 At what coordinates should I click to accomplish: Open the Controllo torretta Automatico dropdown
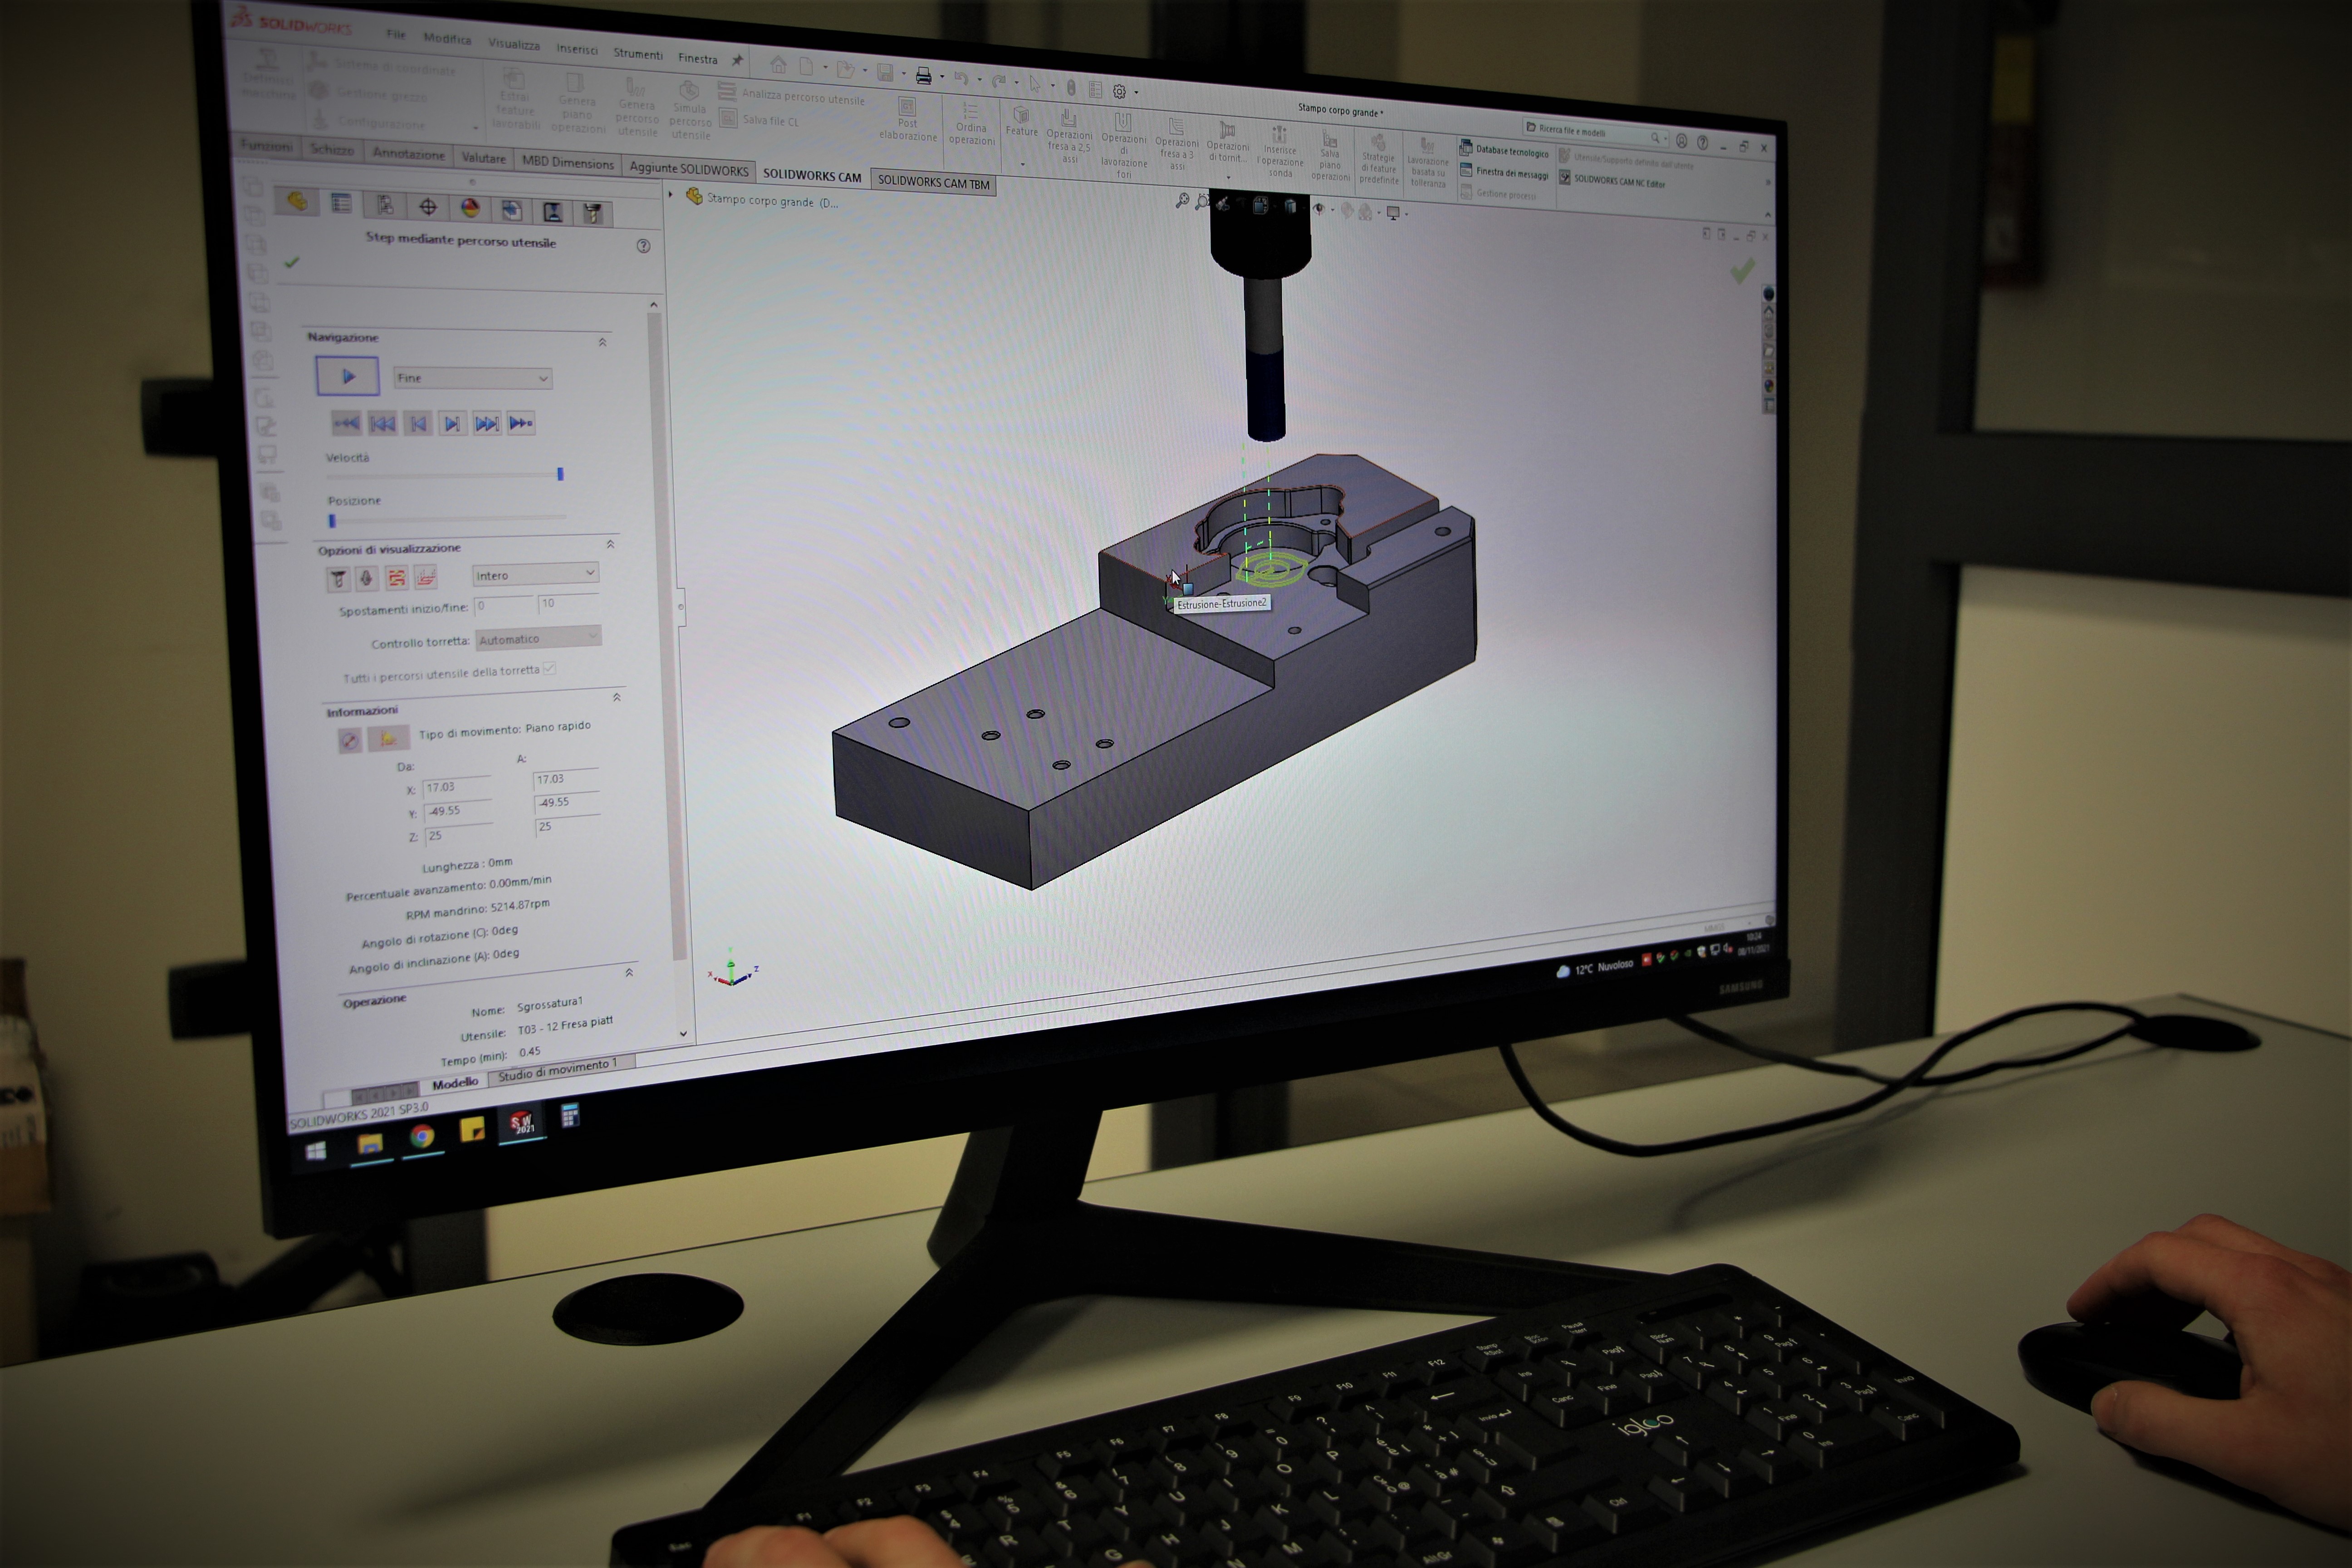[x=538, y=638]
